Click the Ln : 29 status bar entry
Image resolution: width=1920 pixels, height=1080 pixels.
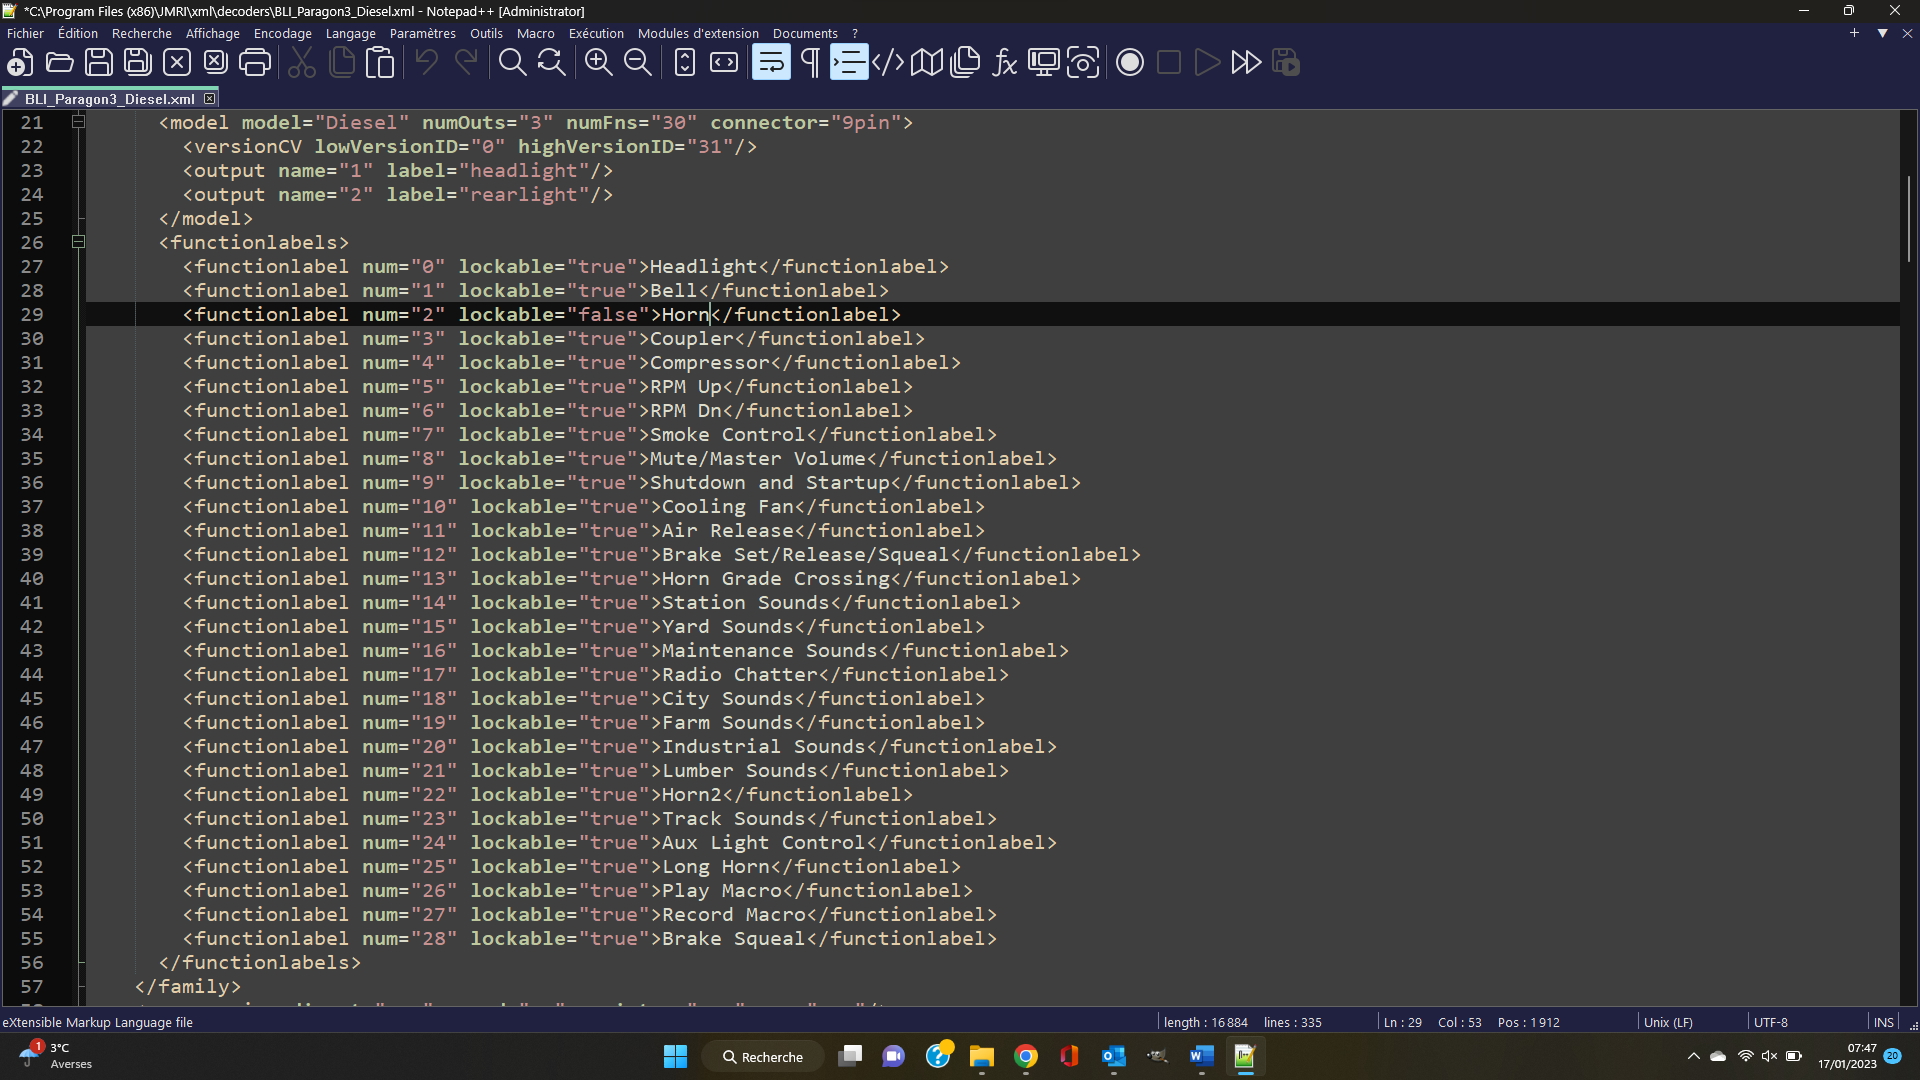pyautogui.click(x=1402, y=1022)
